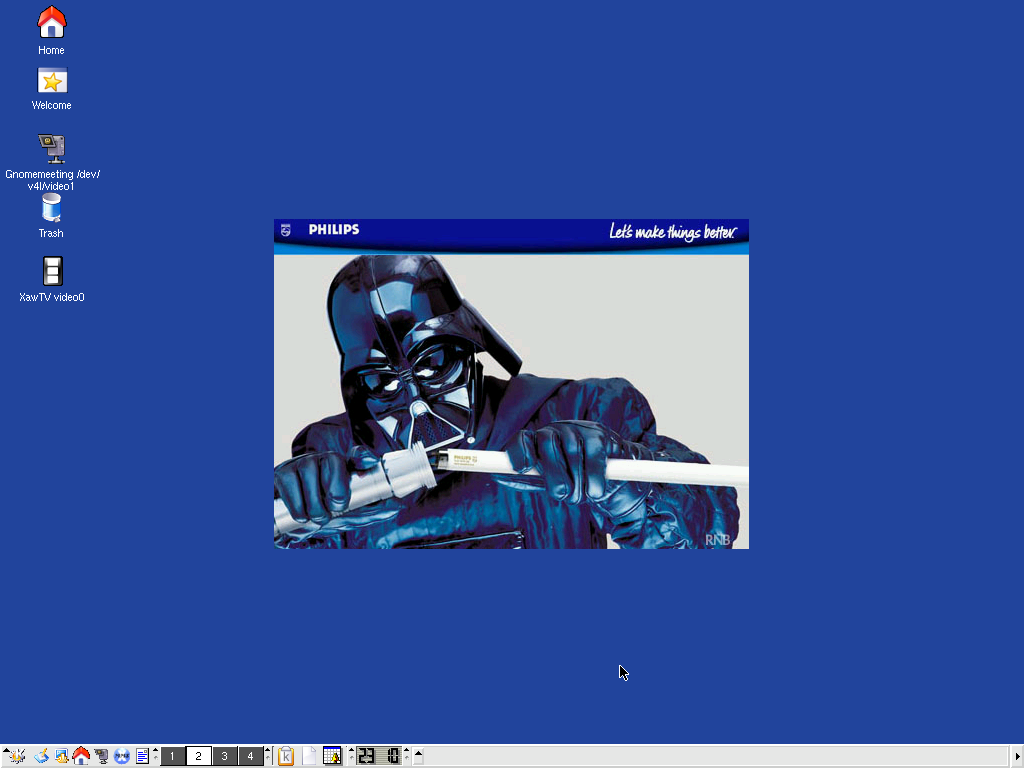The width and height of the screenshot is (1024, 768).
Task: Open the Home desktop icon
Action: [x=51, y=31]
